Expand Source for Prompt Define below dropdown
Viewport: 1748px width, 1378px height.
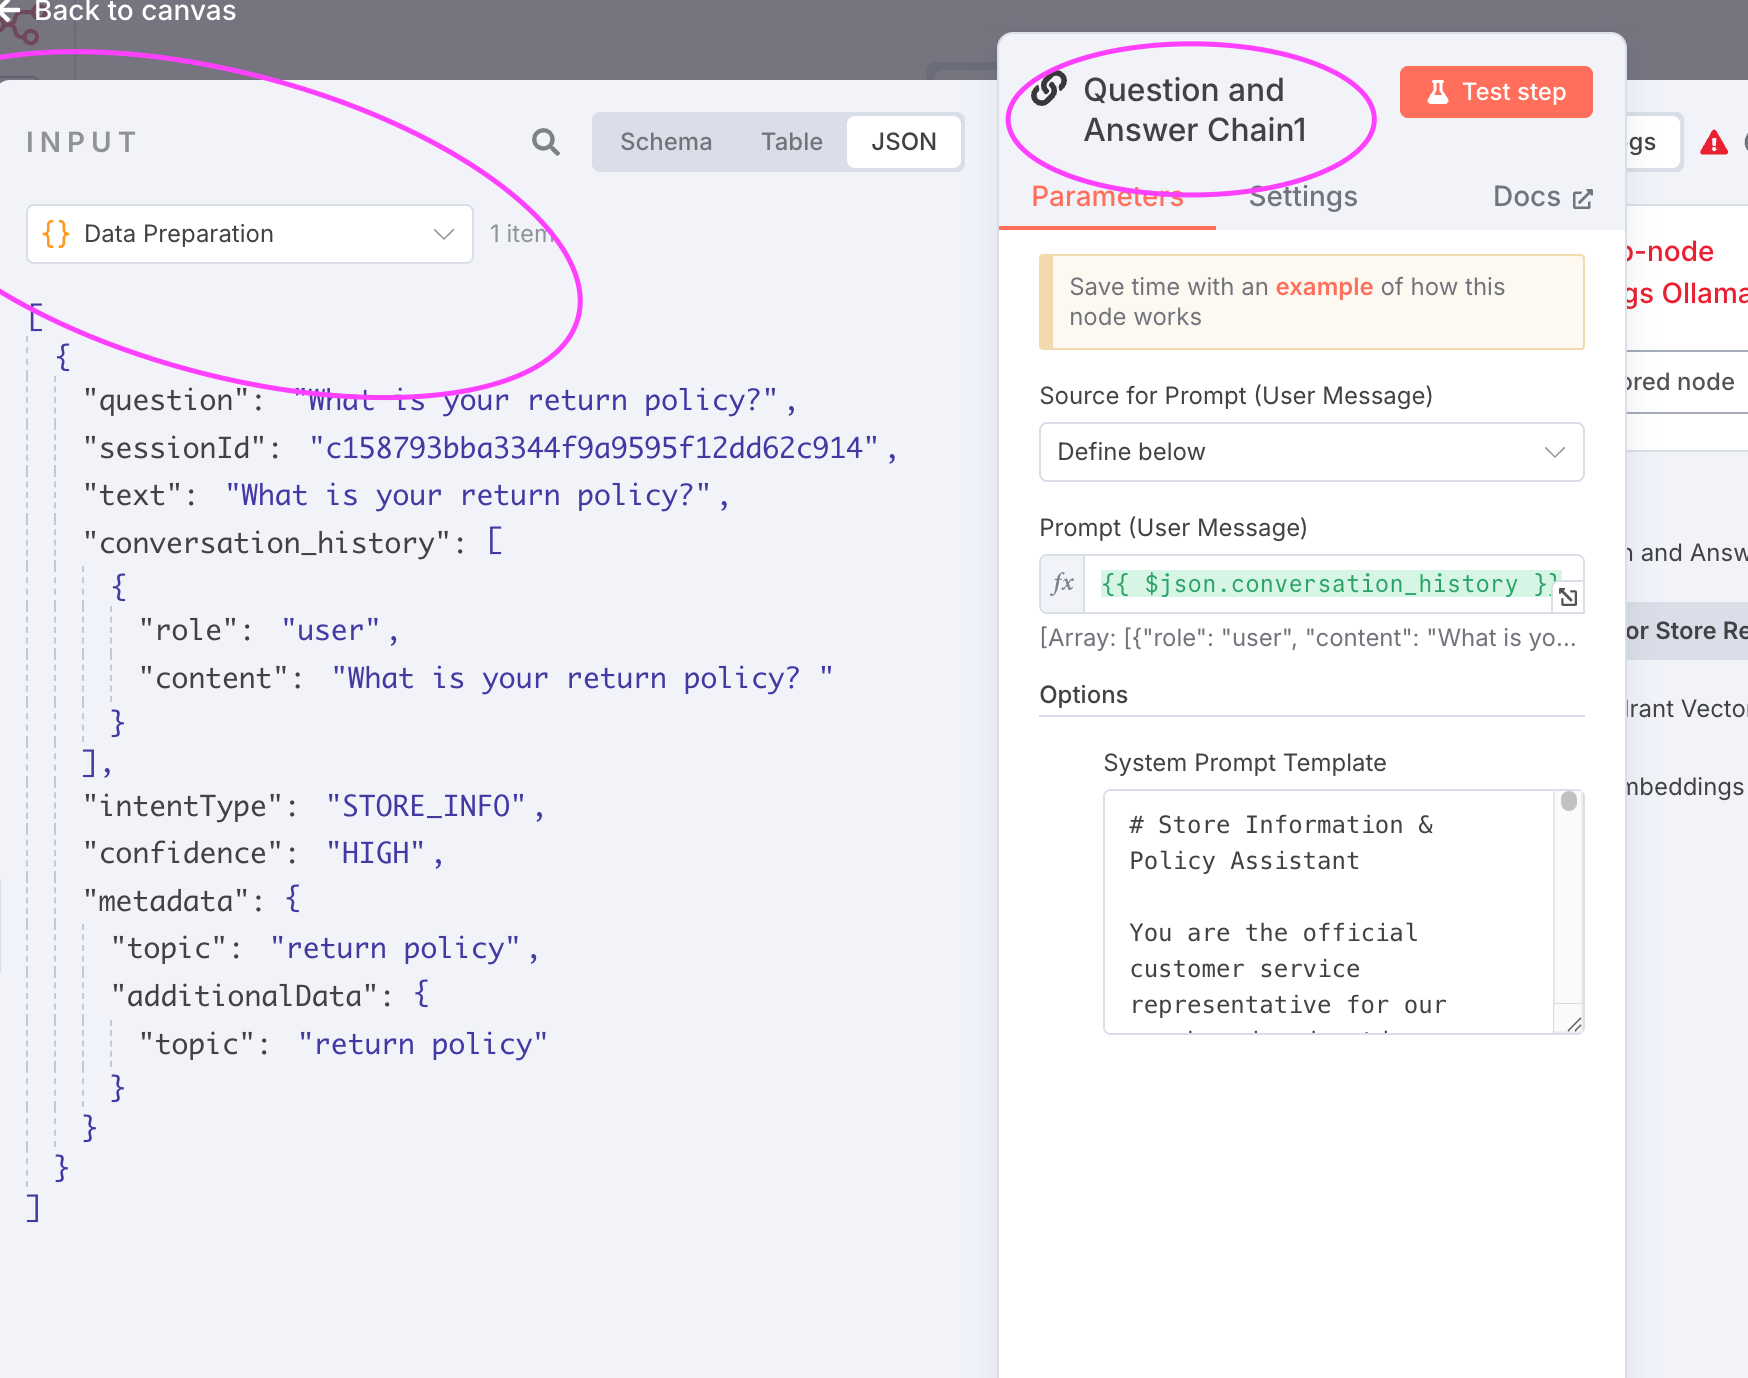pyautogui.click(x=1312, y=452)
